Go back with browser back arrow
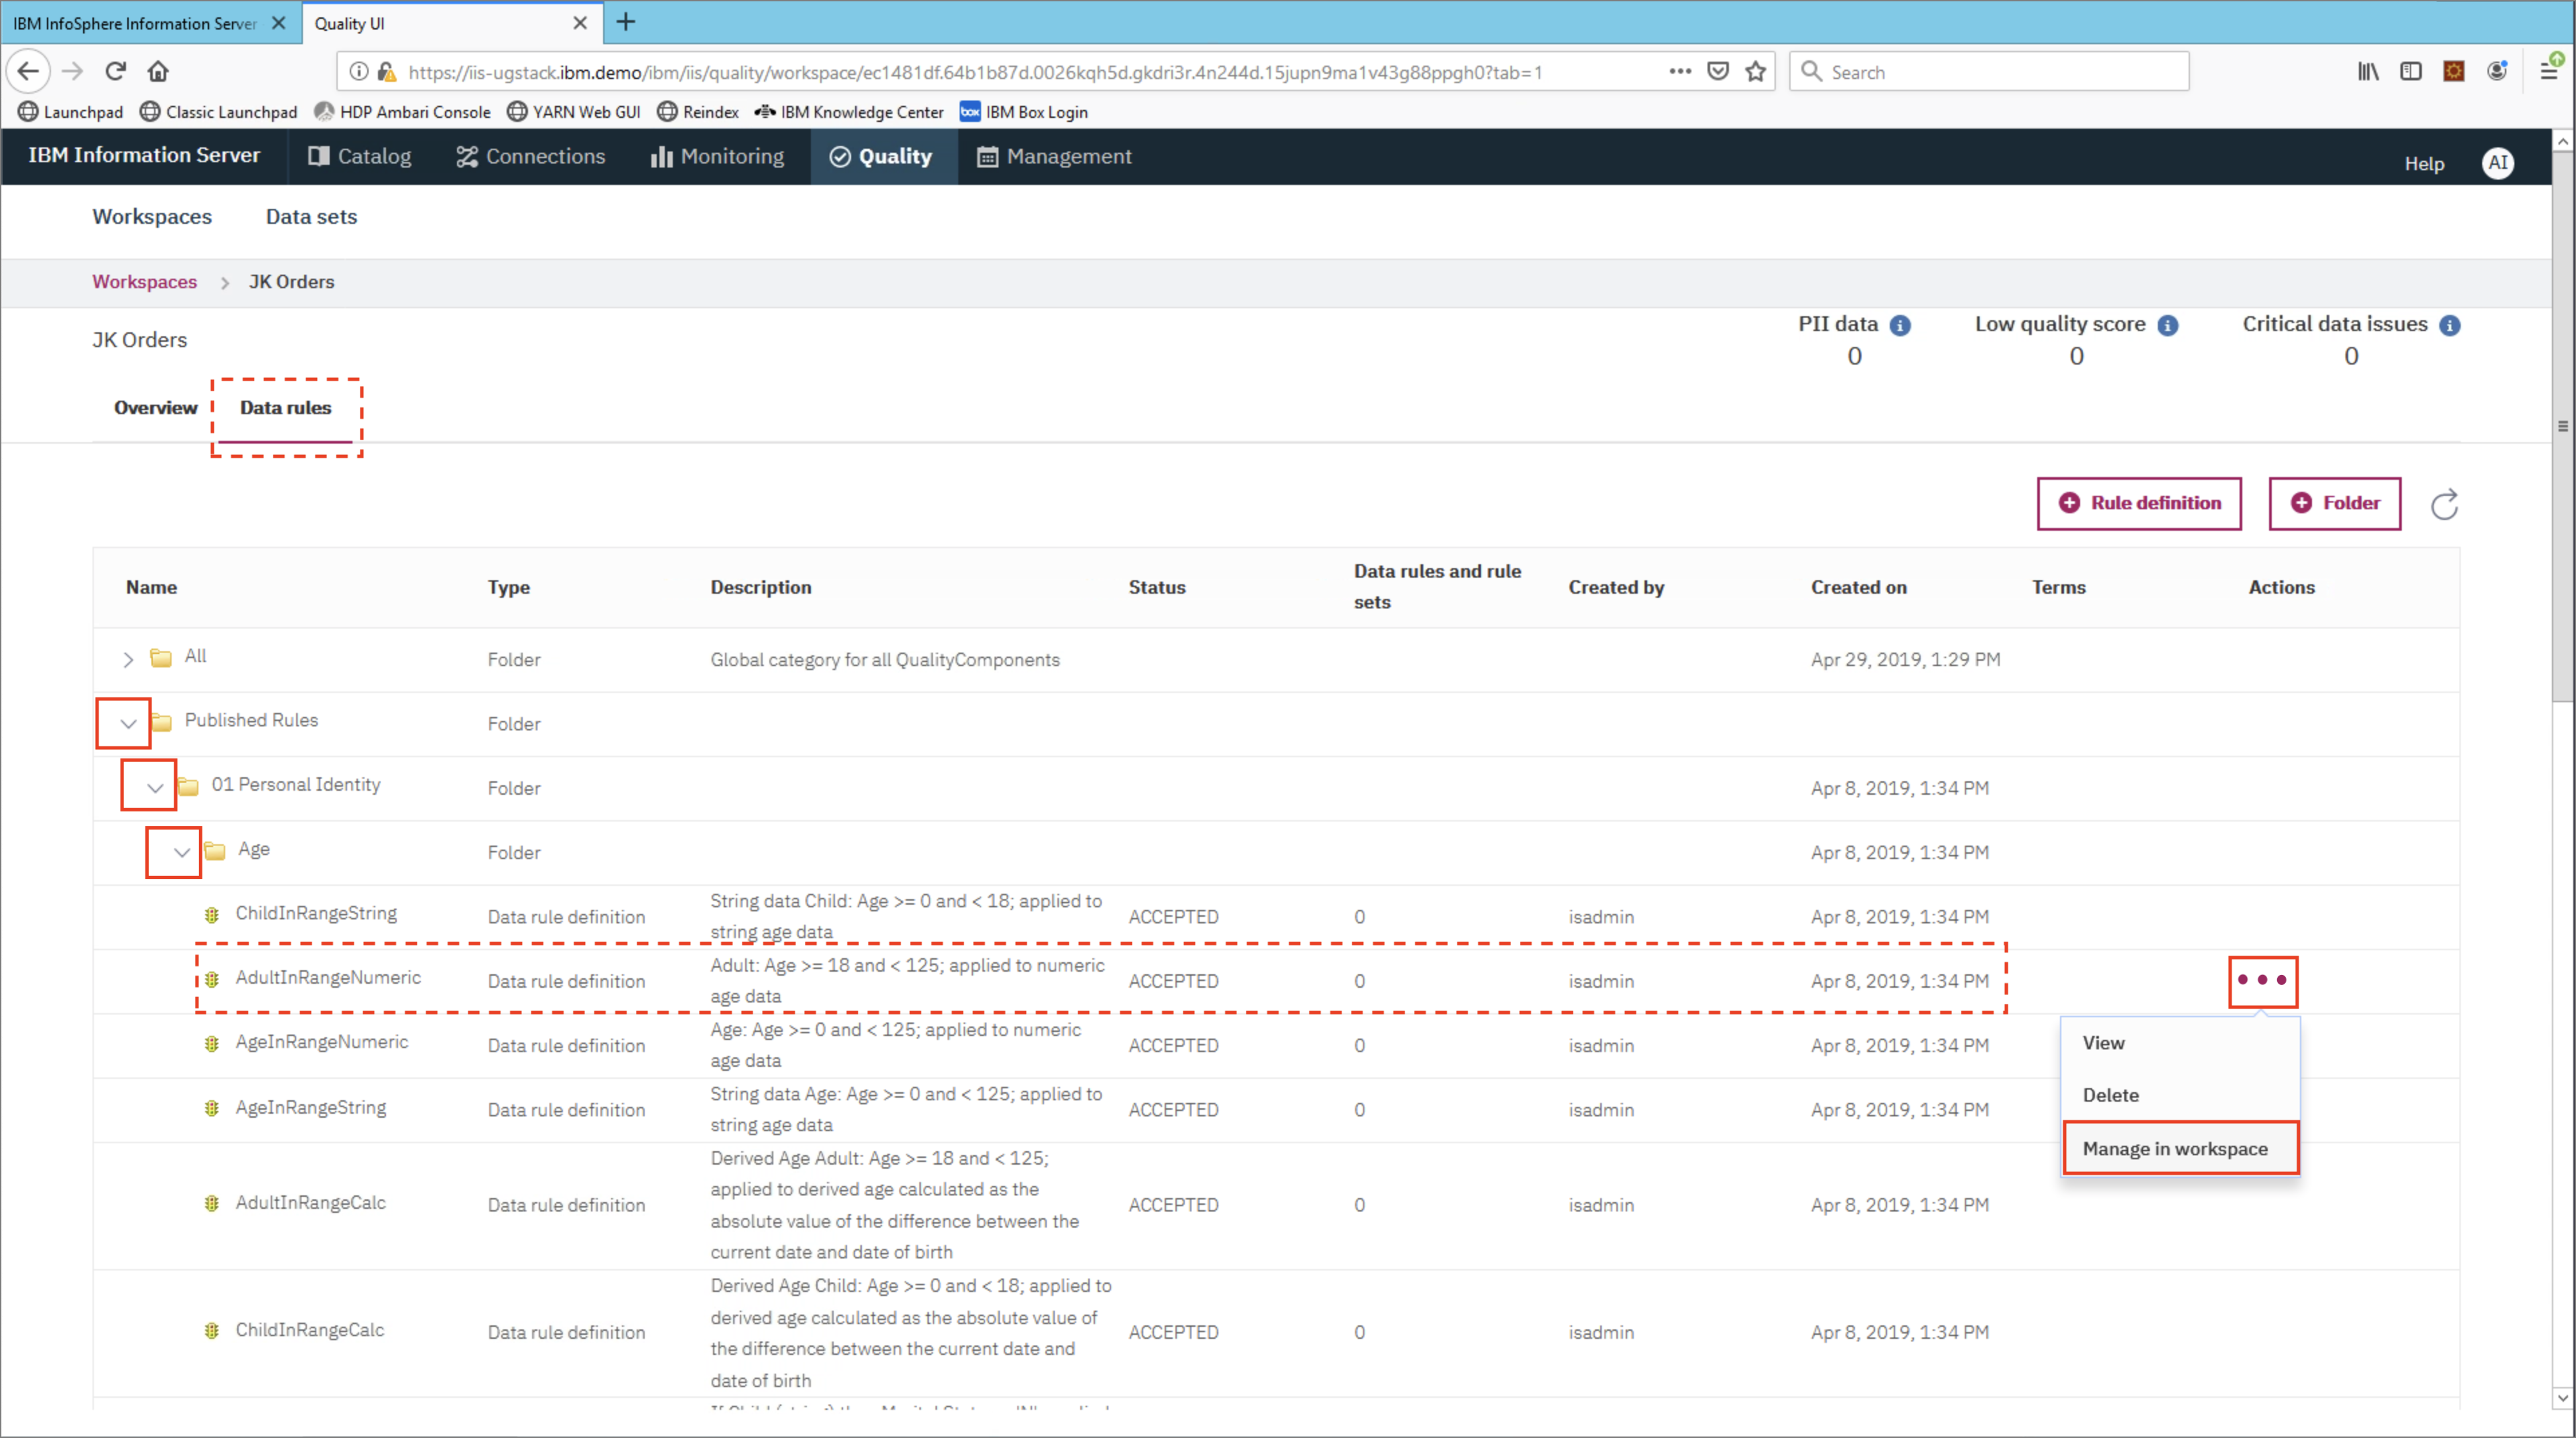2576x1438 pixels. point(28,71)
